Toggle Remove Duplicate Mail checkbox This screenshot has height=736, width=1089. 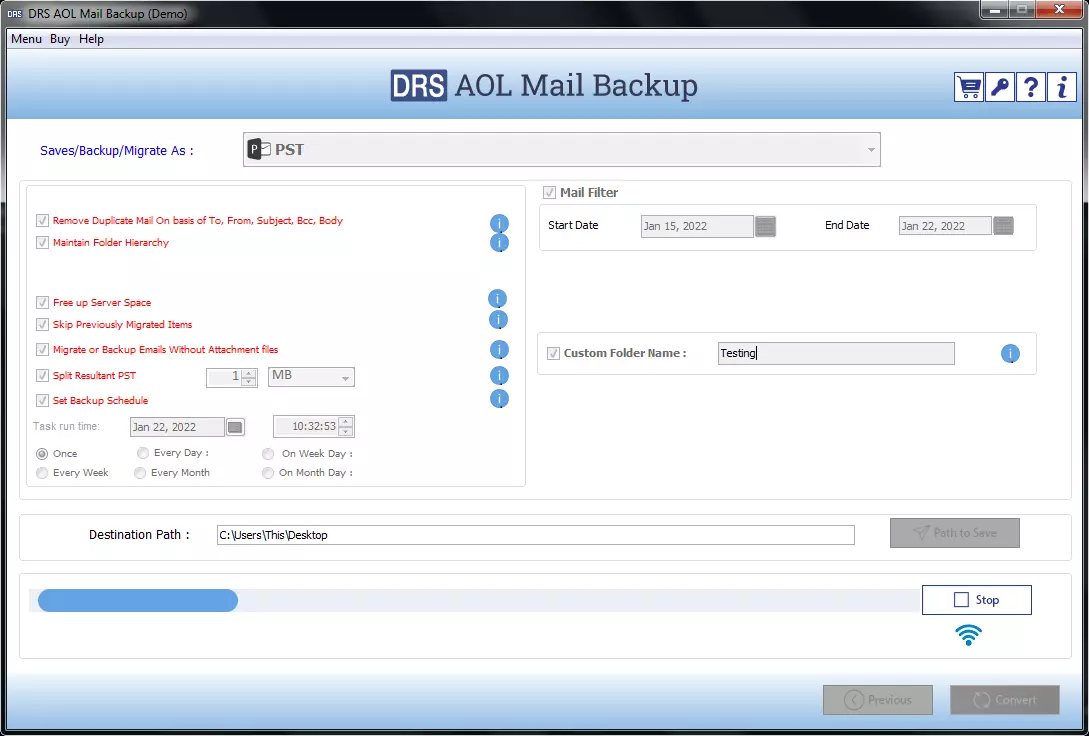(x=42, y=221)
